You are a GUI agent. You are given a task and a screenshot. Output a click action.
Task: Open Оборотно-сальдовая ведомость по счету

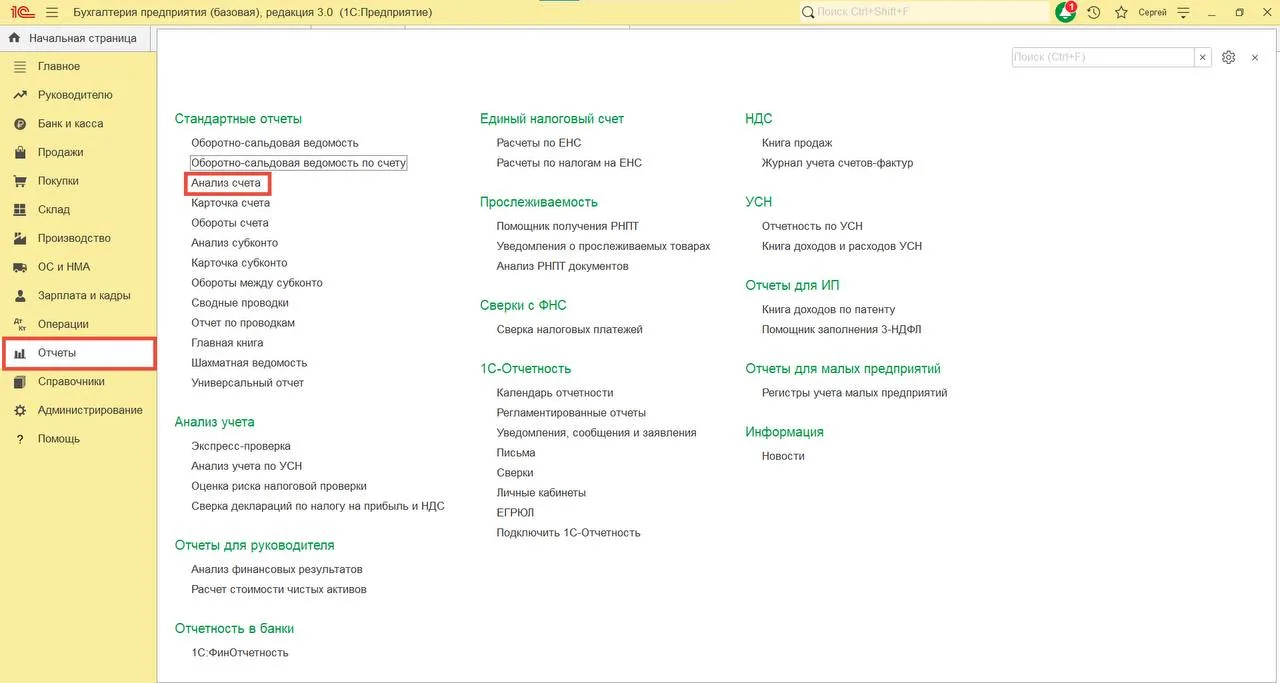pyautogui.click(x=299, y=163)
